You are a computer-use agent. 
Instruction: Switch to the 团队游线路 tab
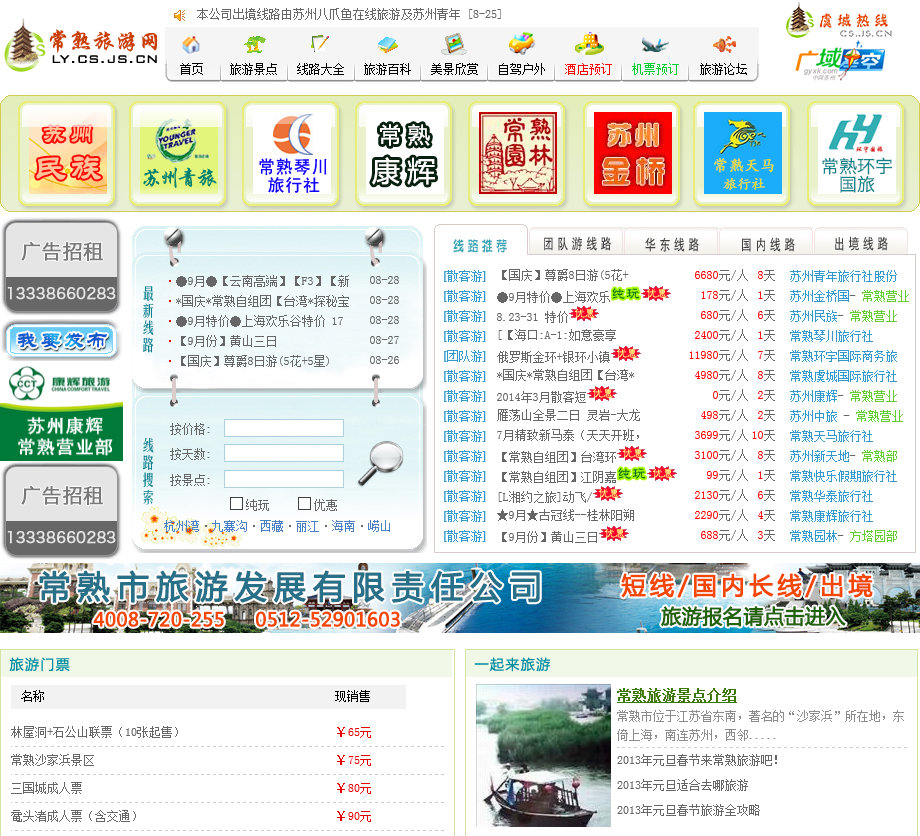click(x=577, y=243)
